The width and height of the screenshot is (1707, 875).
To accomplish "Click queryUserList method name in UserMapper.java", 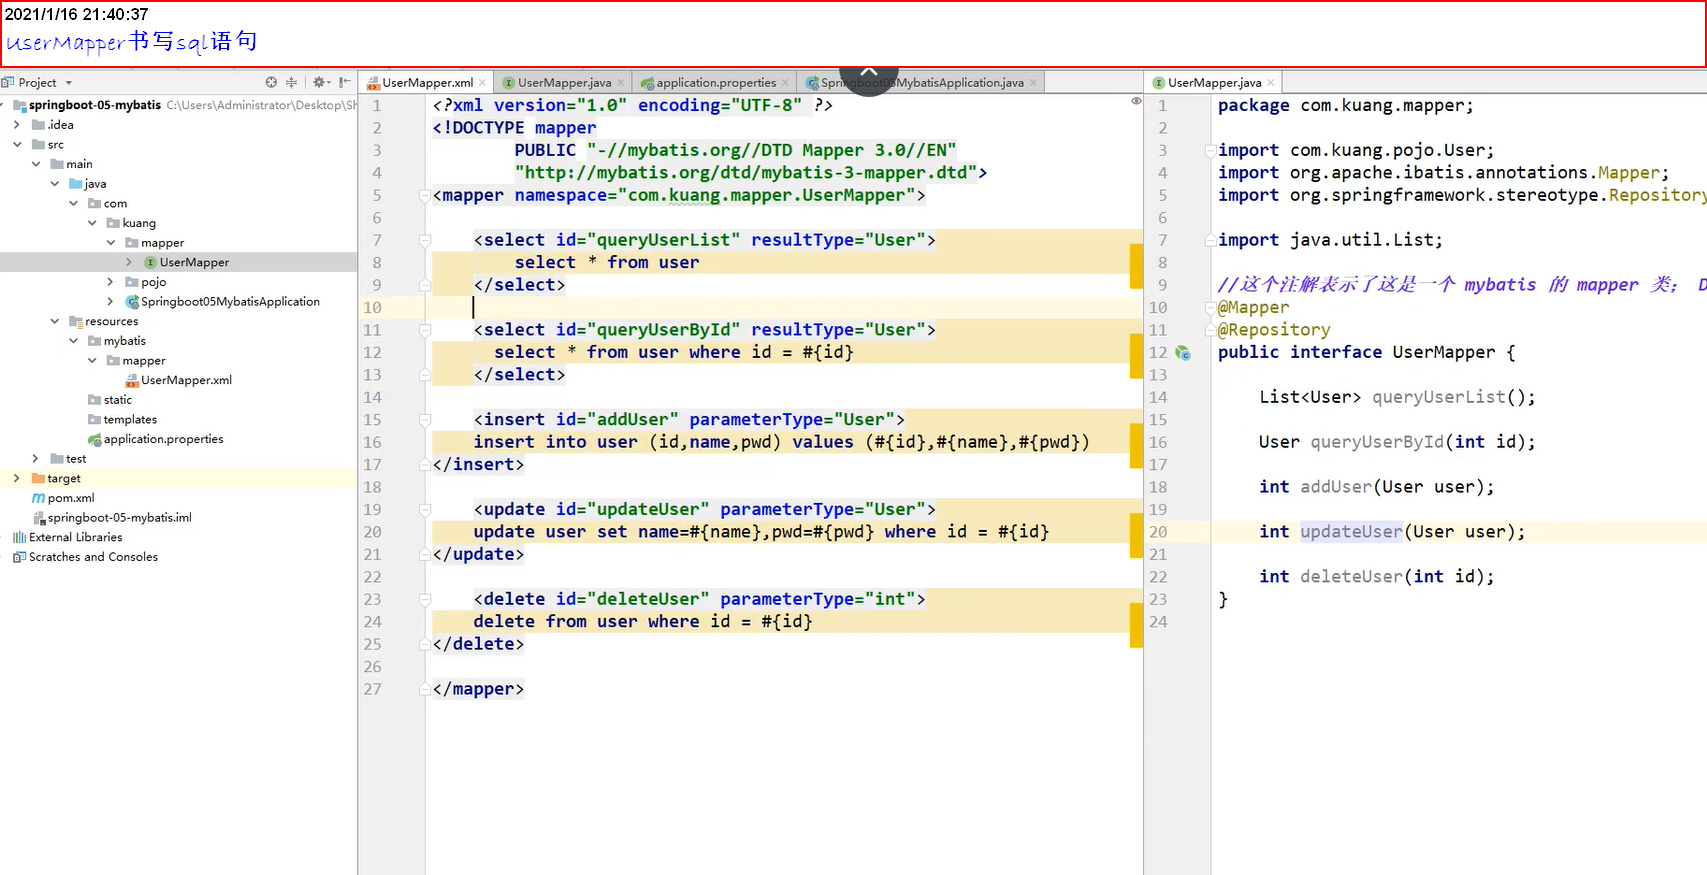I will tap(1438, 397).
